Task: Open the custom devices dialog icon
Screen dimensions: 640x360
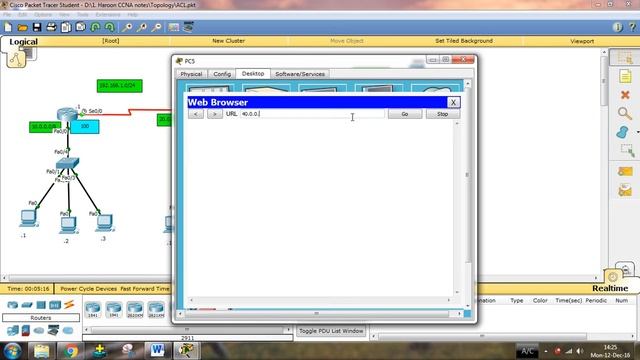Action: pos(188,27)
